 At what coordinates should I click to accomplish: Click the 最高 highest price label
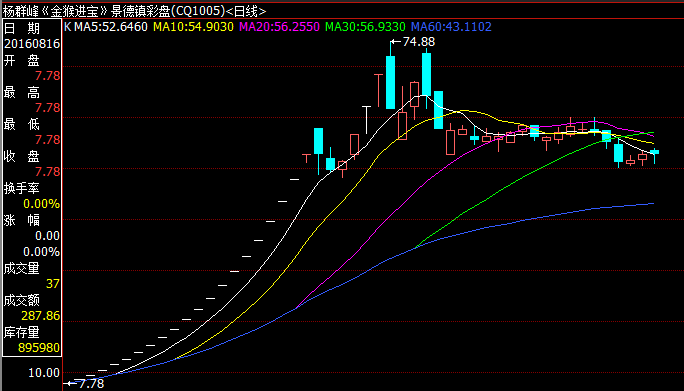tap(22, 92)
